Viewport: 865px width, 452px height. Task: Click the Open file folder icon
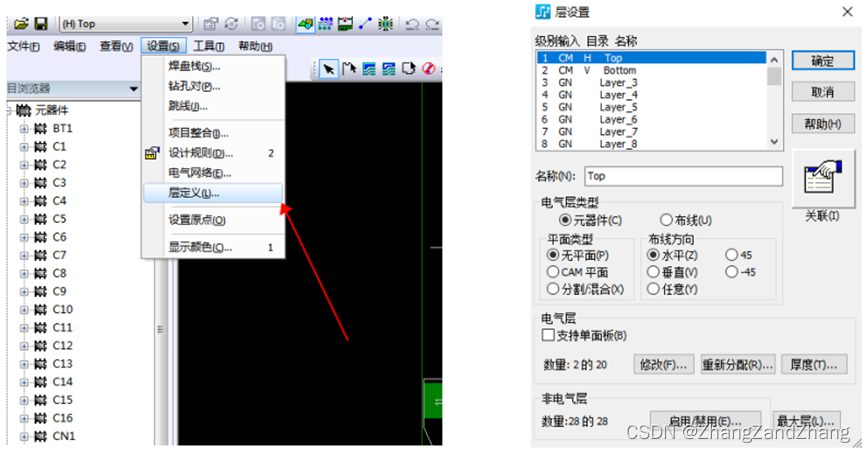click(21, 24)
